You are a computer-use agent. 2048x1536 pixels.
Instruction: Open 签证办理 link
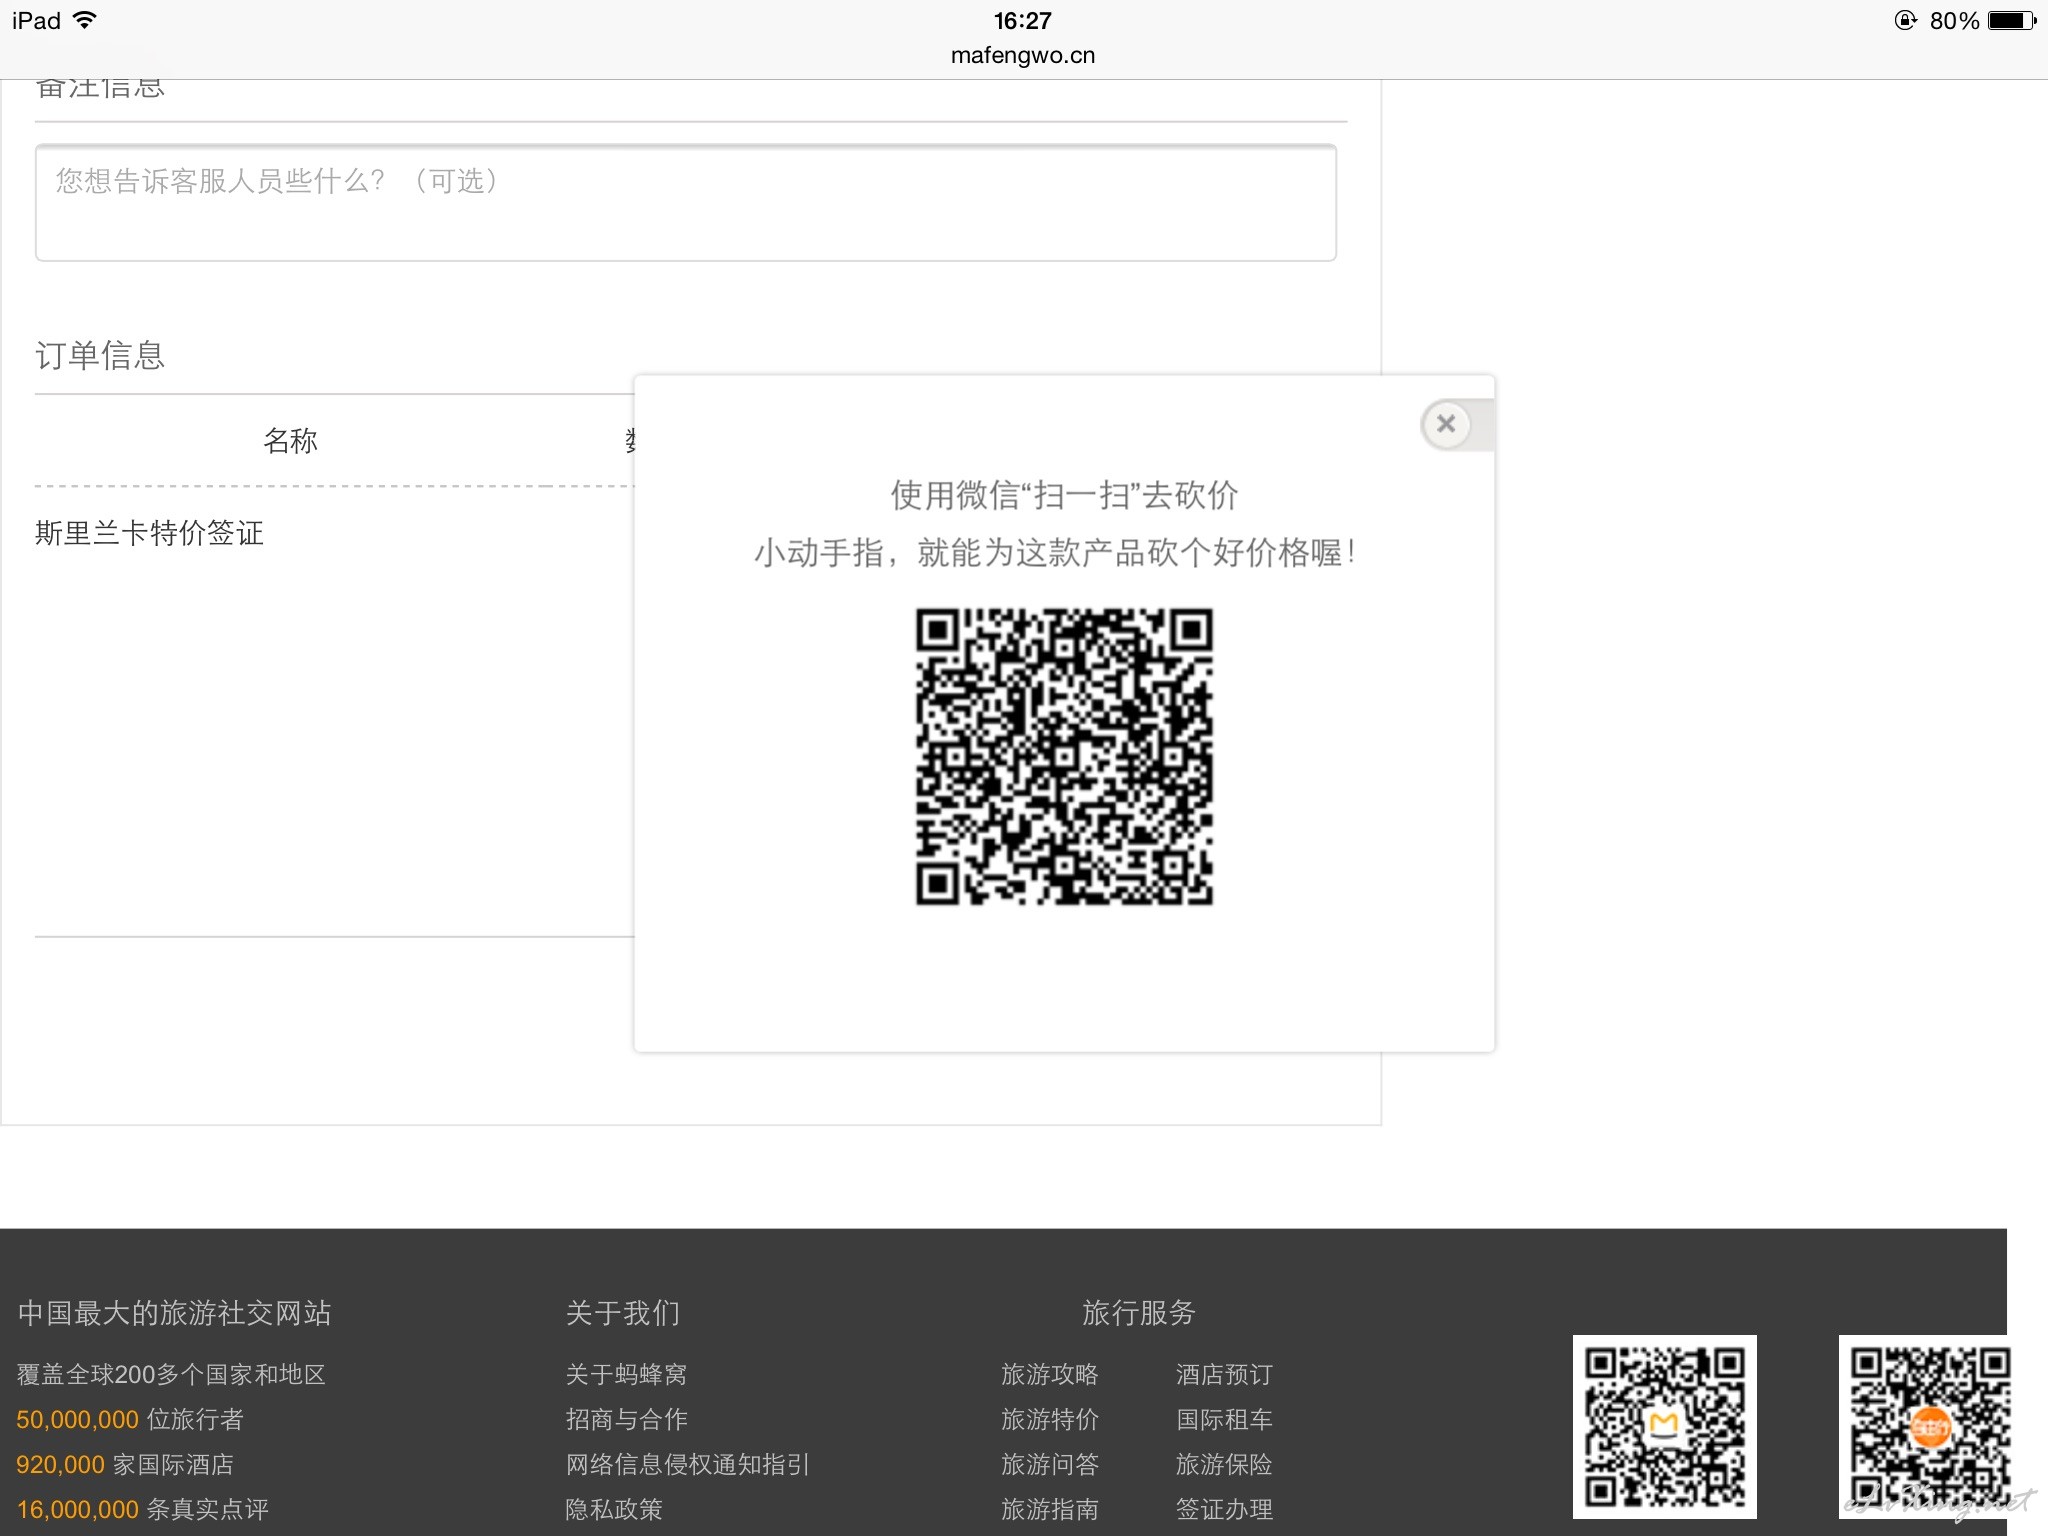1224,1509
